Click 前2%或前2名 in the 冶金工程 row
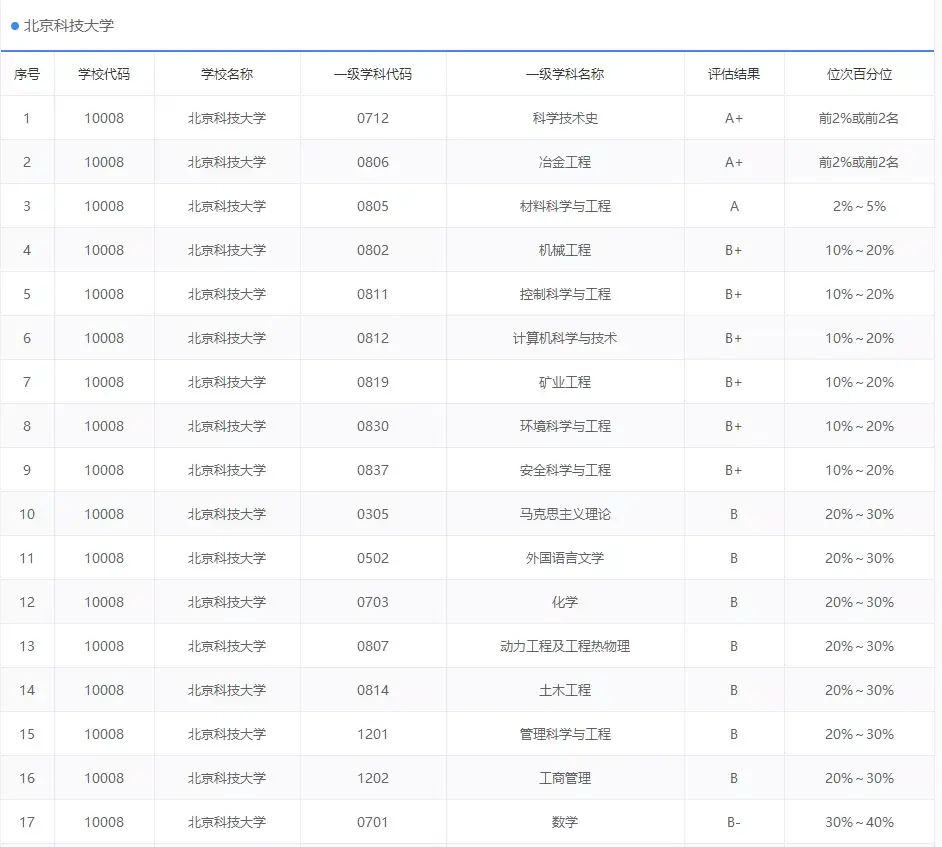Image resolution: width=942 pixels, height=847 pixels. click(859, 162)
